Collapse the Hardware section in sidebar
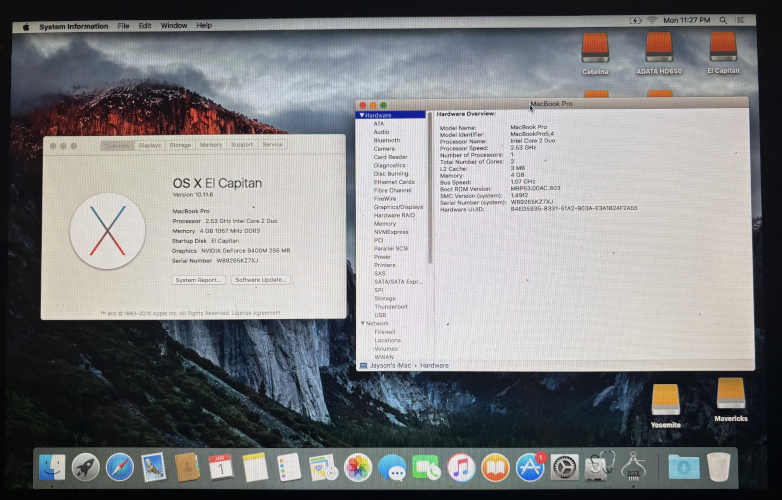Image resolution: width=782 pixels, height=500 pixels. 361,116
